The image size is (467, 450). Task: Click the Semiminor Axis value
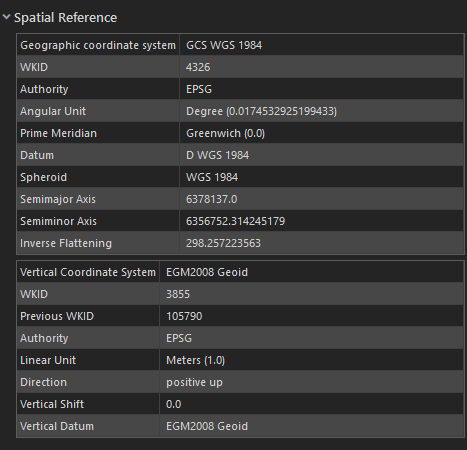point(236,221)
